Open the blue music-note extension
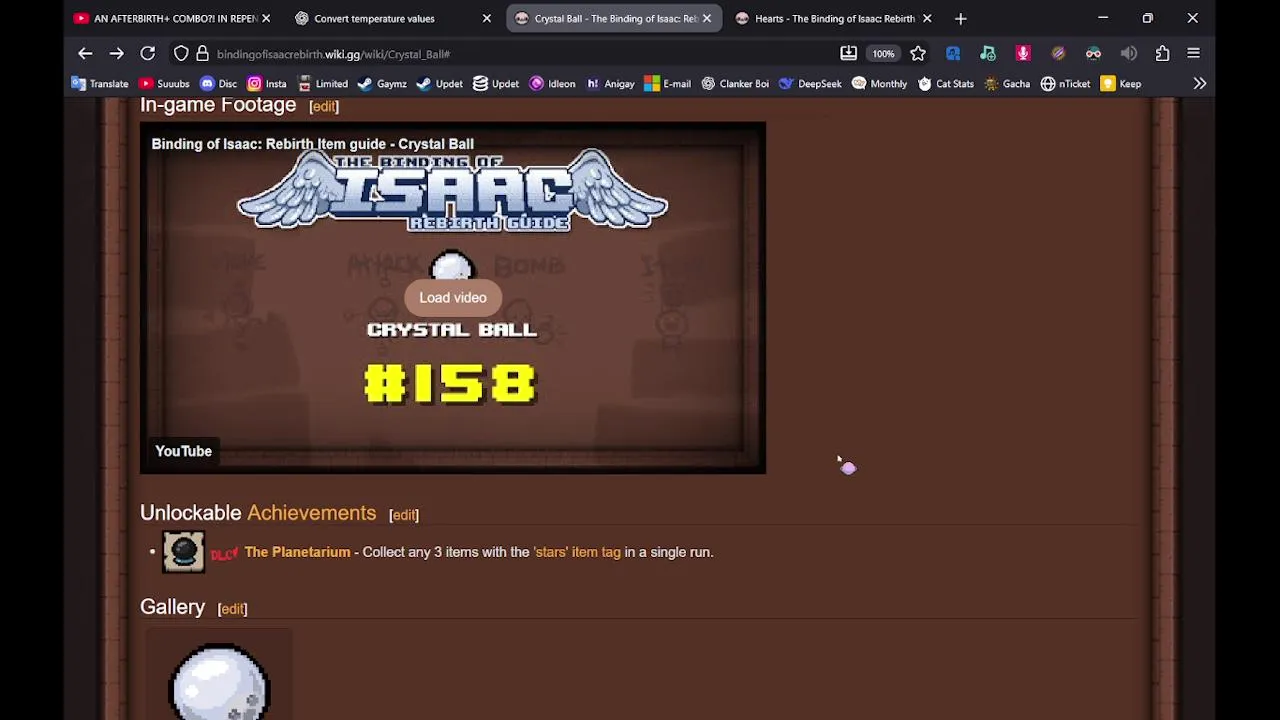The width and height of the screenshot is (1280, 720). point(953,53)
